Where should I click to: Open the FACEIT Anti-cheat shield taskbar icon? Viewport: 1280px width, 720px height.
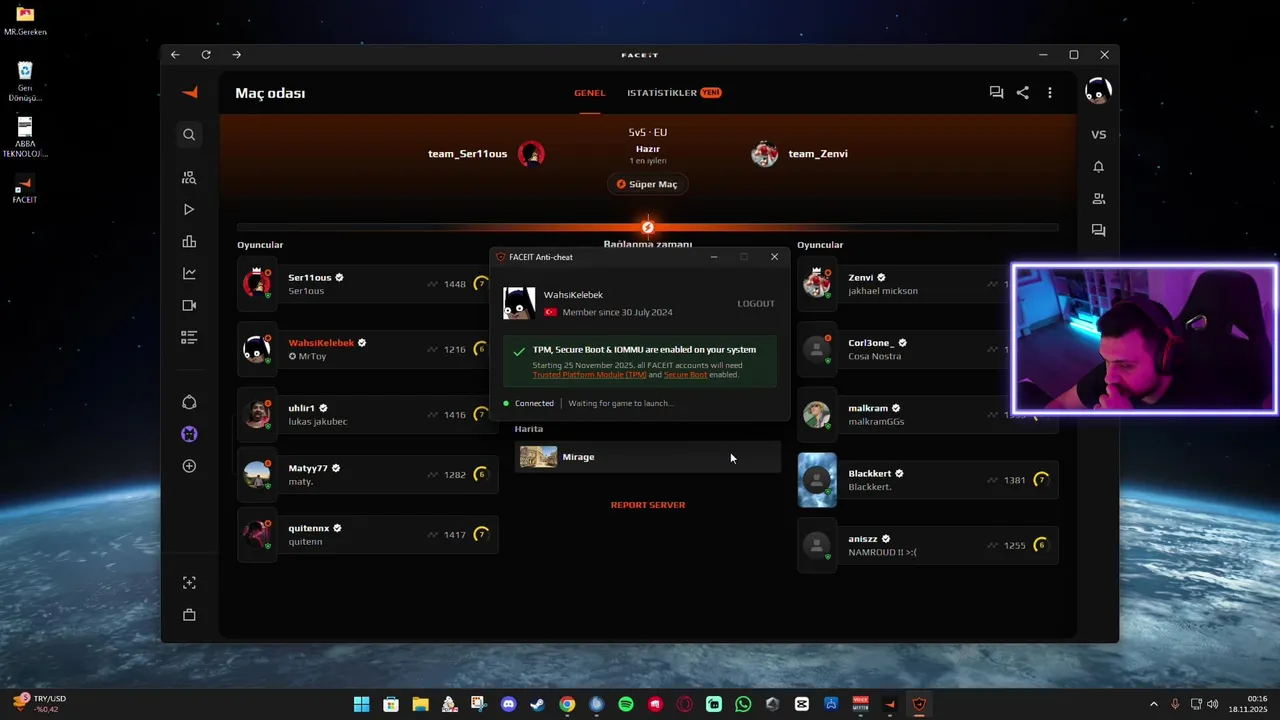(919, 704)
